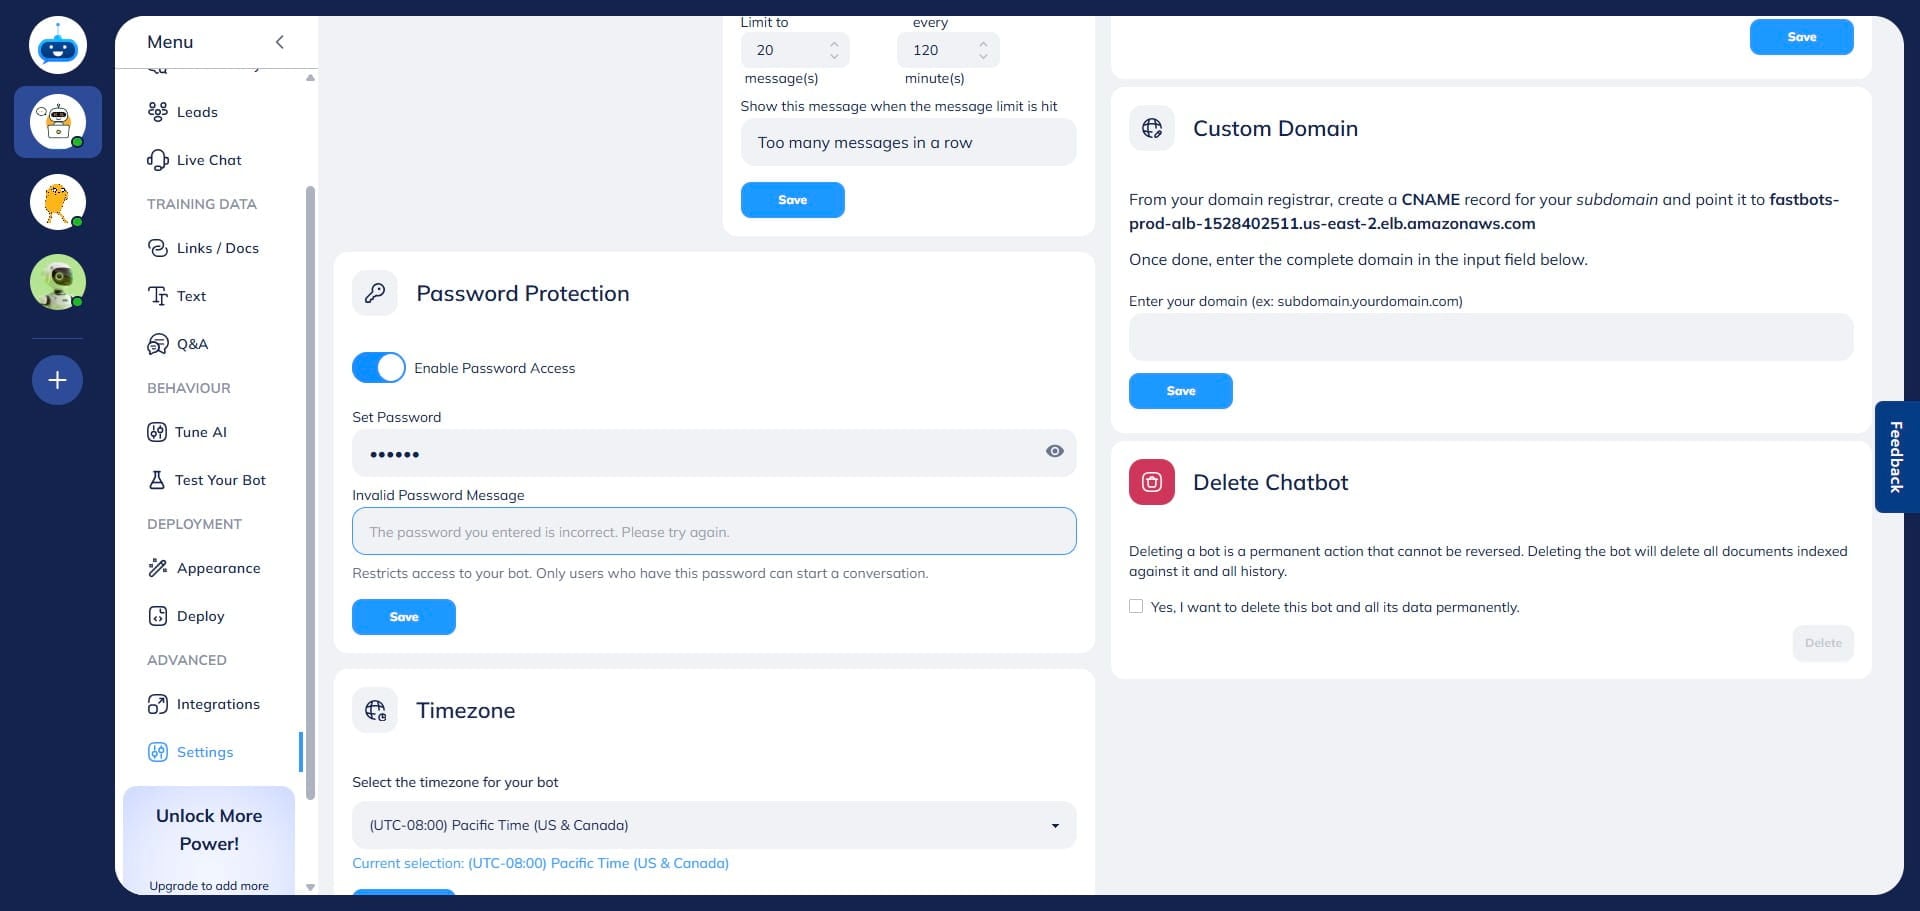The image size is (1920, 911).
Task: Collapse the Menu sidebar chevron
Action: [x=280, y=42]
